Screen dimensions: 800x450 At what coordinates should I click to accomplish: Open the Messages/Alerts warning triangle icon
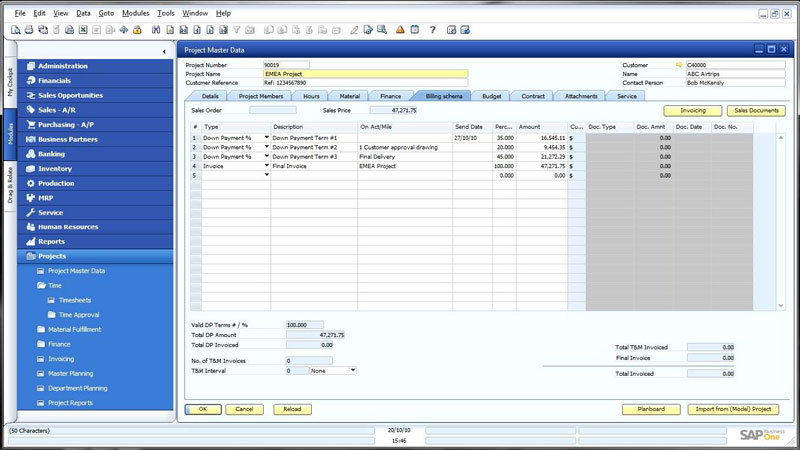tap(400, 30)
